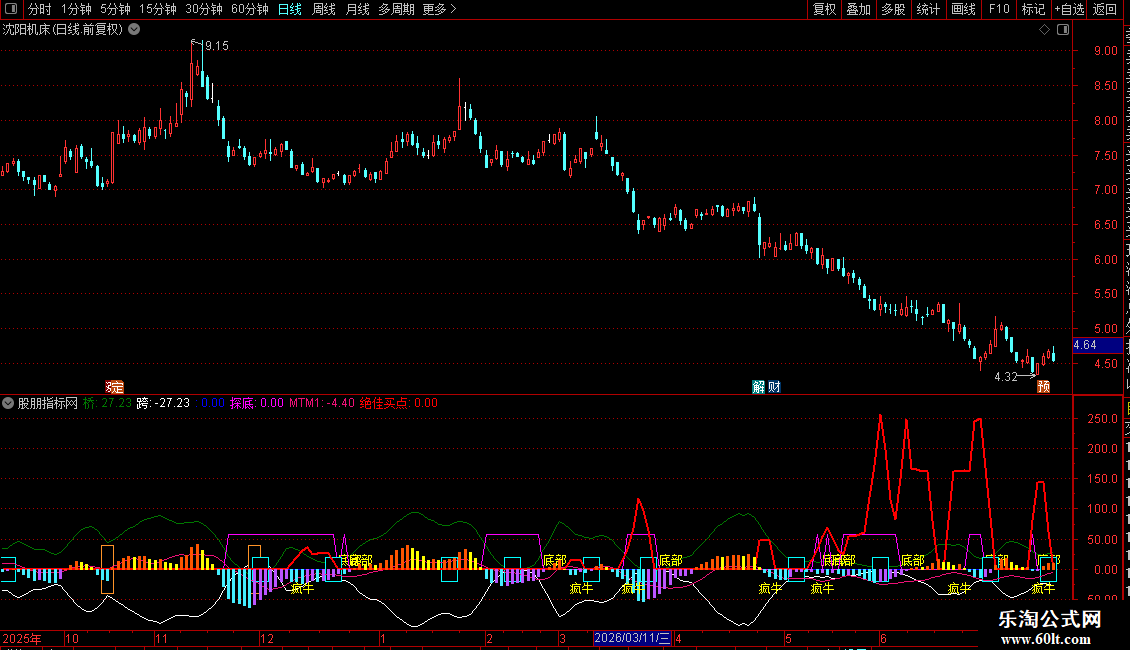Click the 绝佳买点: 0.00 indicator value
This screenshot has width=1130, height=650.
pos(399,404)
